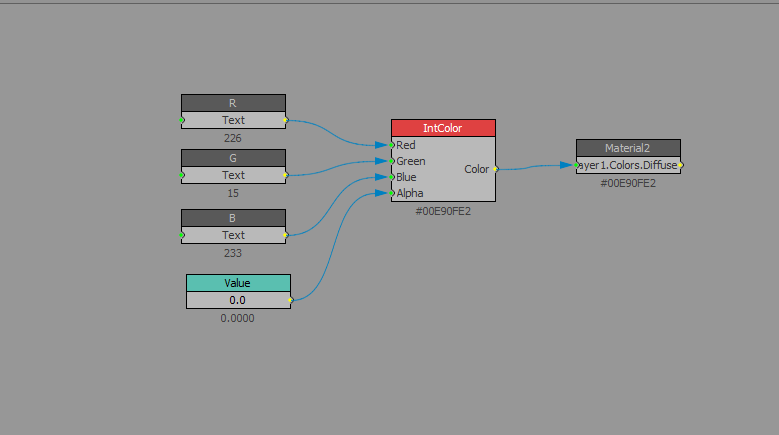
Task: Click the Text field of the B node
Action: 234,235
